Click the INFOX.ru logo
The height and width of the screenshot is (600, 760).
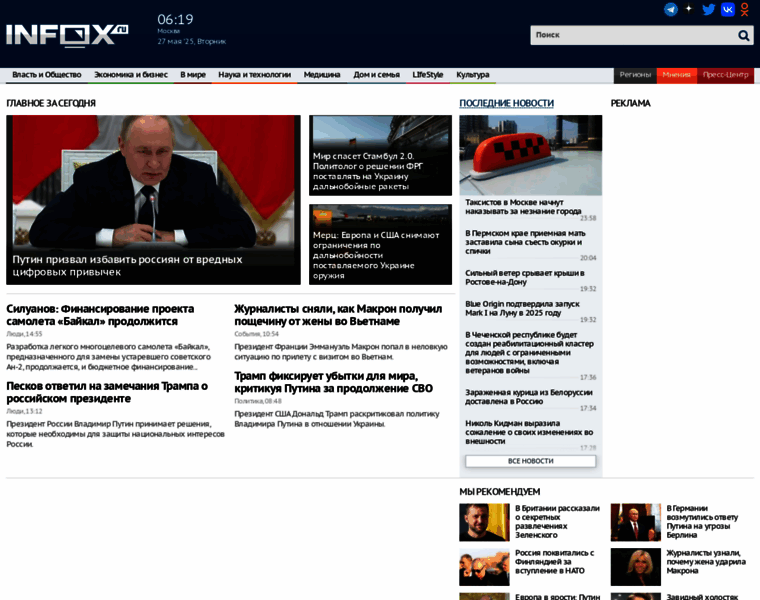[x=67, y=35]
